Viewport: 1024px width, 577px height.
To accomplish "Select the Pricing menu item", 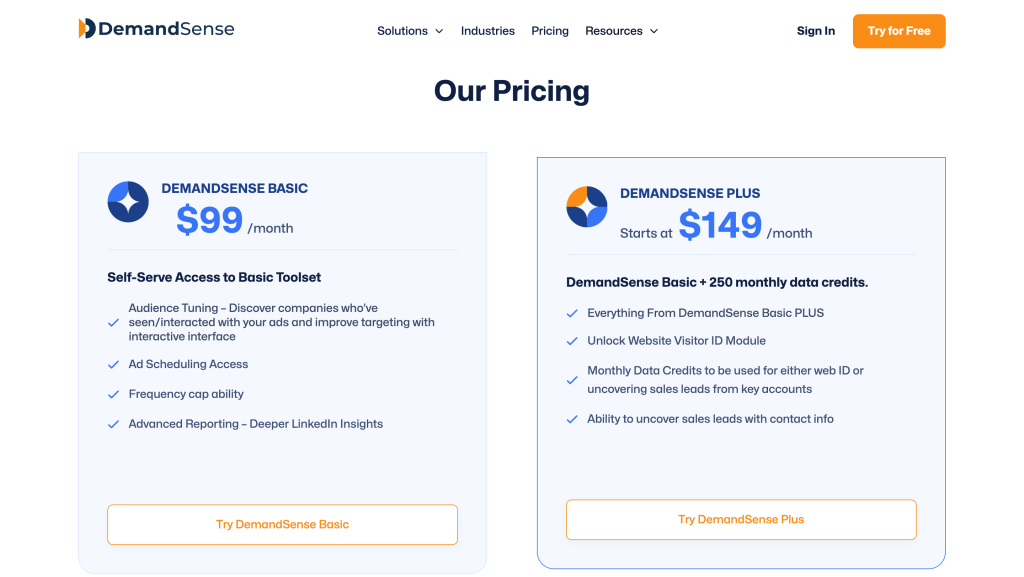I will (549, 31).
